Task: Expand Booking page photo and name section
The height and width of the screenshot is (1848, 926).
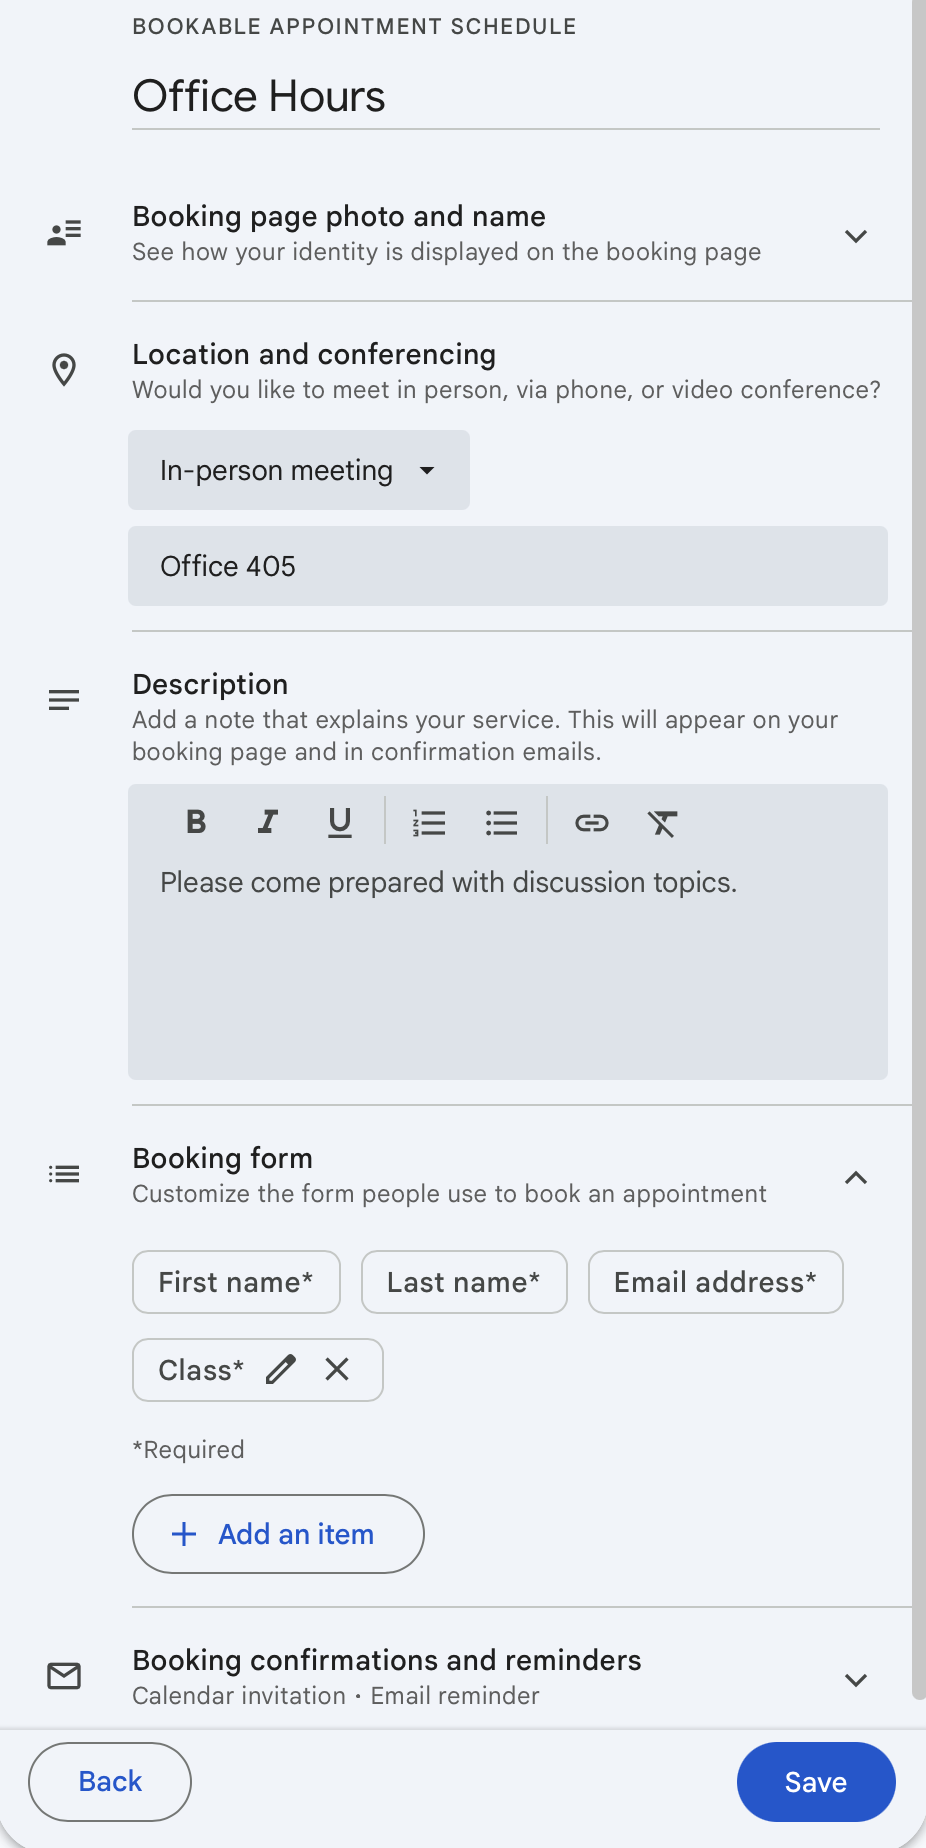Action: click(855, 236)
